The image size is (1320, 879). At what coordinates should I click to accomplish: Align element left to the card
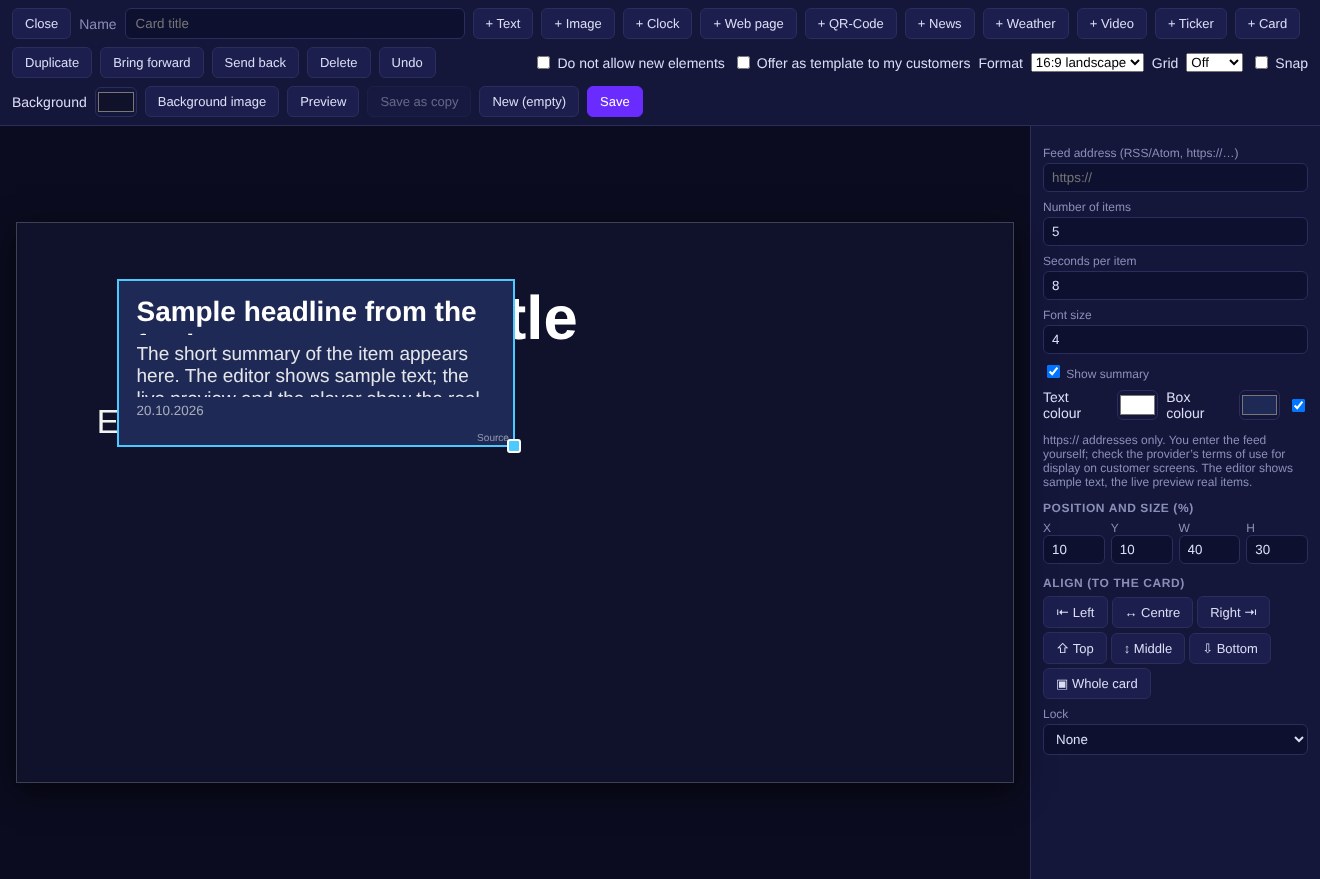(x=1075, y=612)
